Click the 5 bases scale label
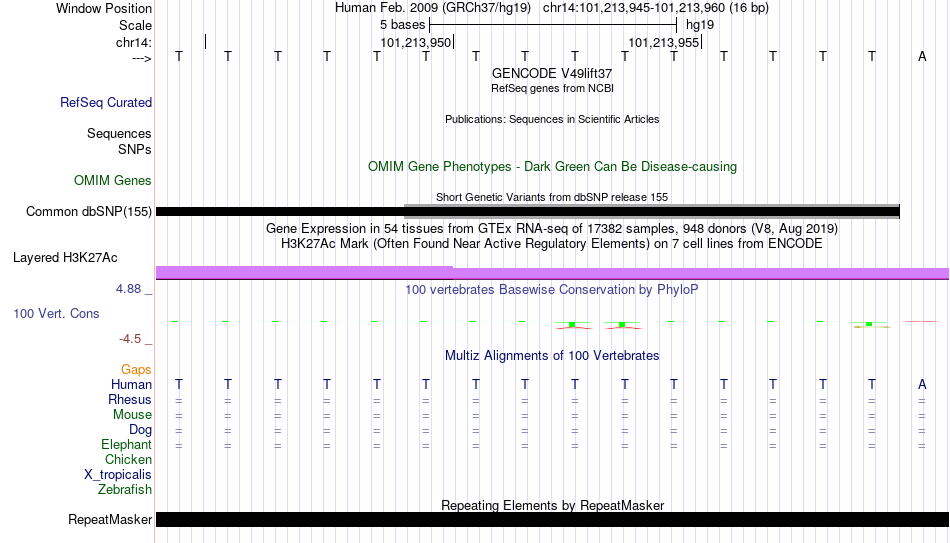This screenshot has width=950, height=543. click(x=402, y=25)
